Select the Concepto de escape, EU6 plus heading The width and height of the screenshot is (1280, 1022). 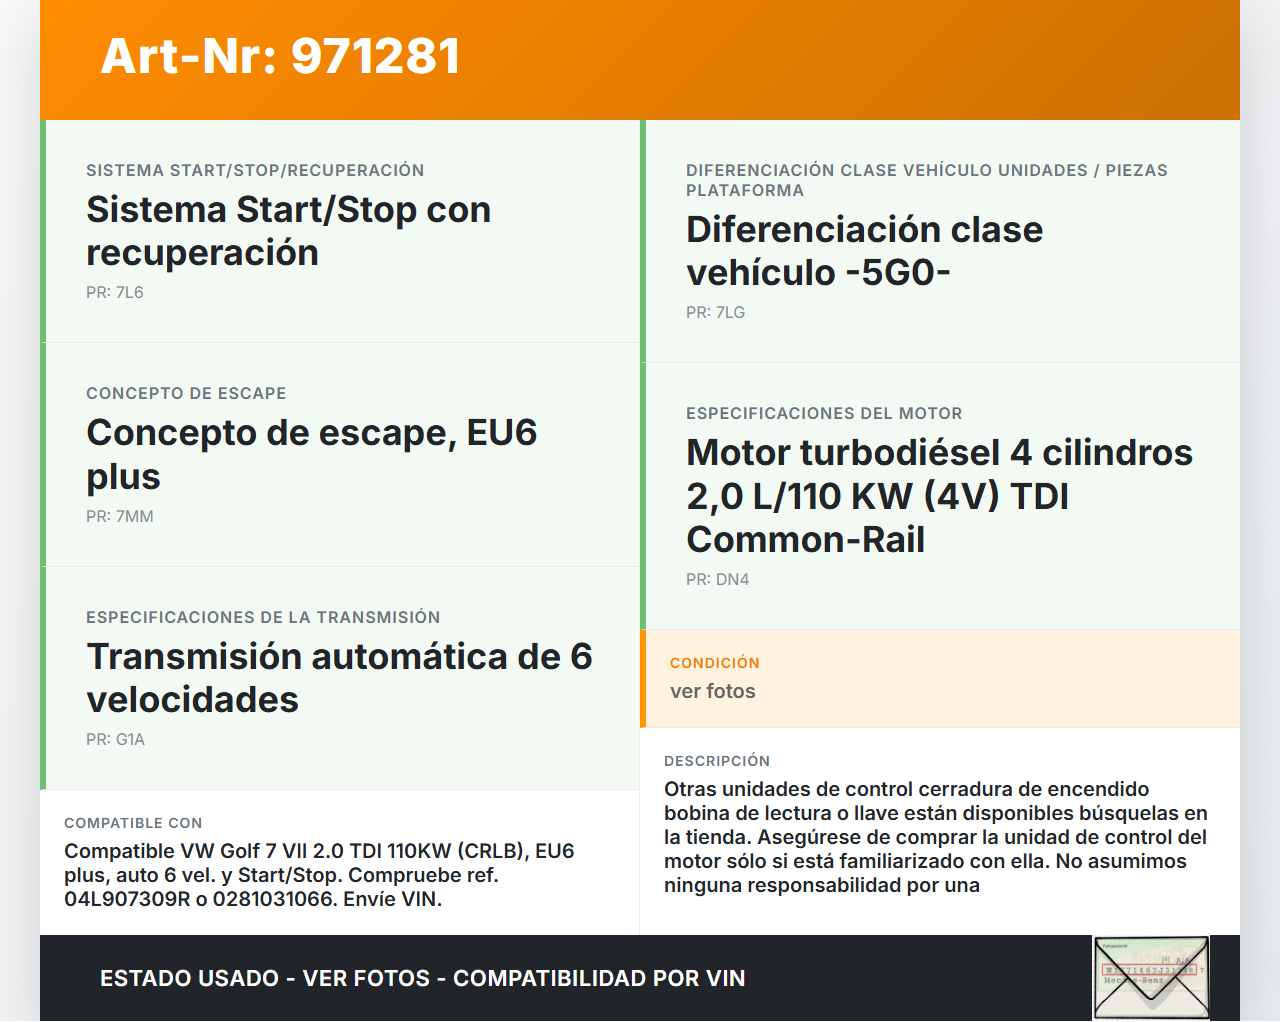coord(311,454)
